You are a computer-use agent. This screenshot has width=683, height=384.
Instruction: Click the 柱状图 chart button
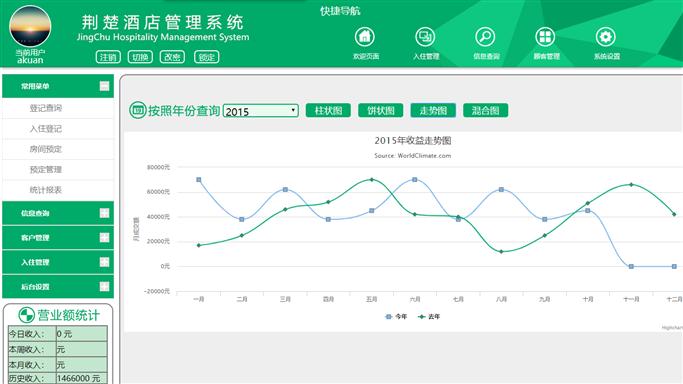click(328, 111)
